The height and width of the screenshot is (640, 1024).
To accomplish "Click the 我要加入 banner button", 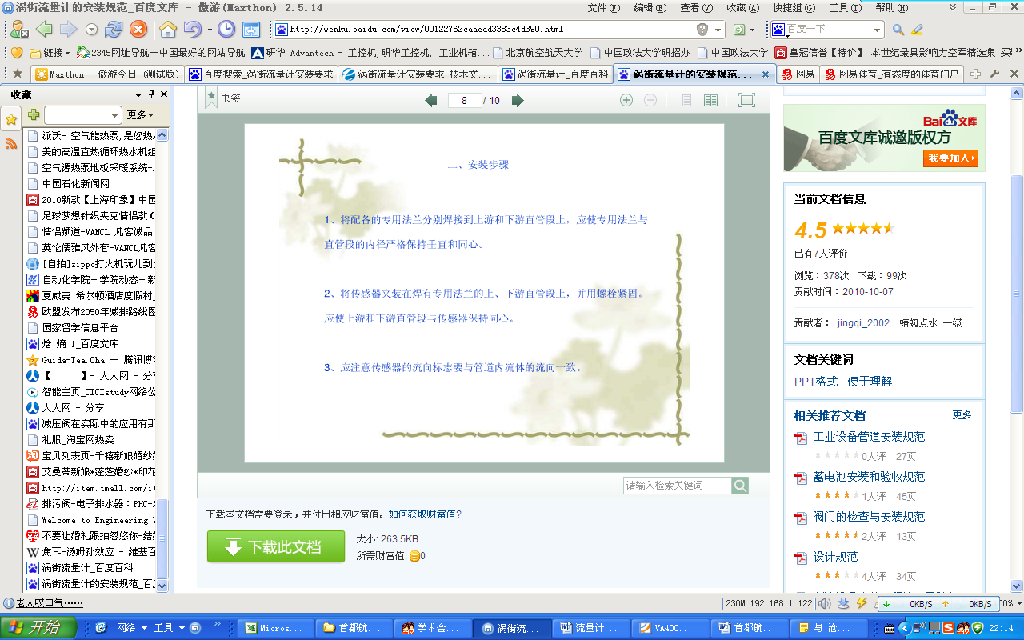I will pyautogui.click(x=951, y=158).
